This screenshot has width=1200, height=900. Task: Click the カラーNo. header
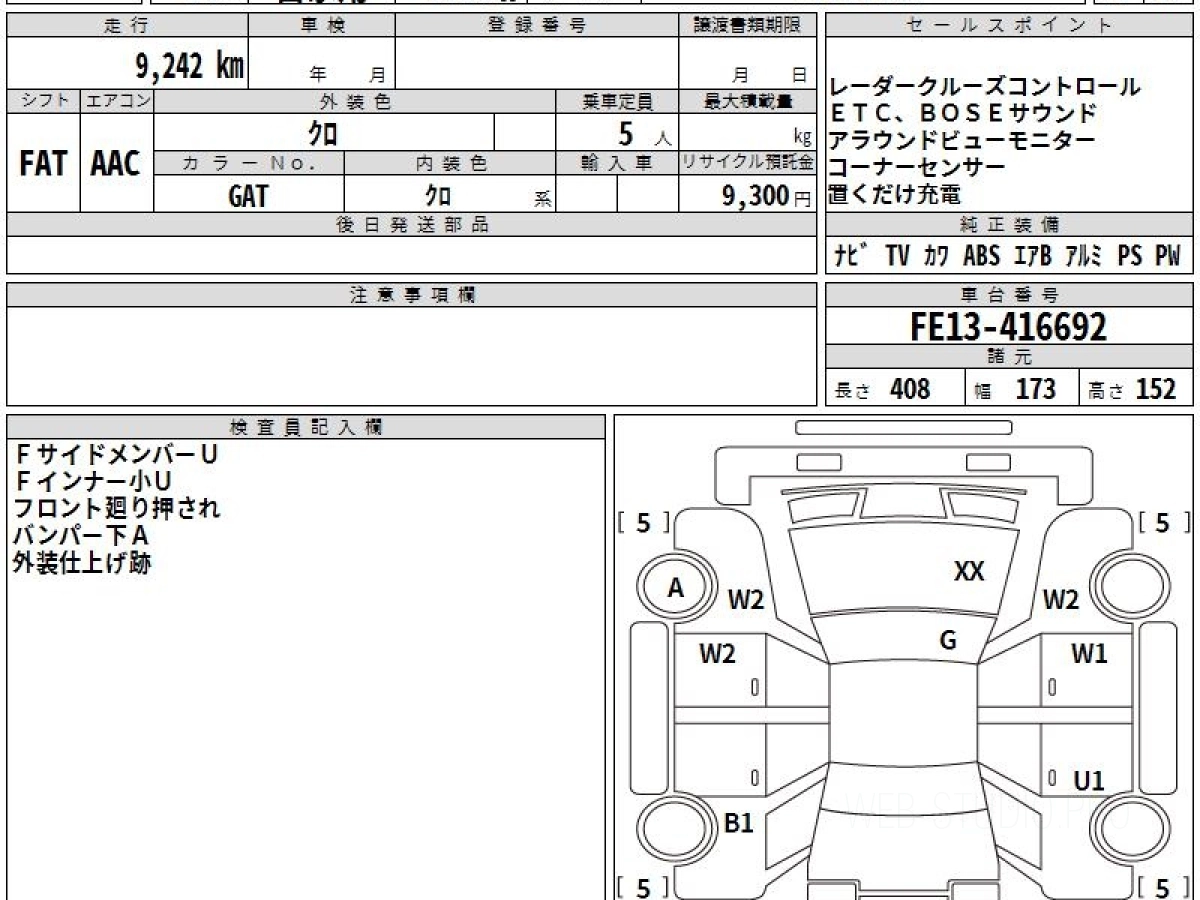(249, 163)
